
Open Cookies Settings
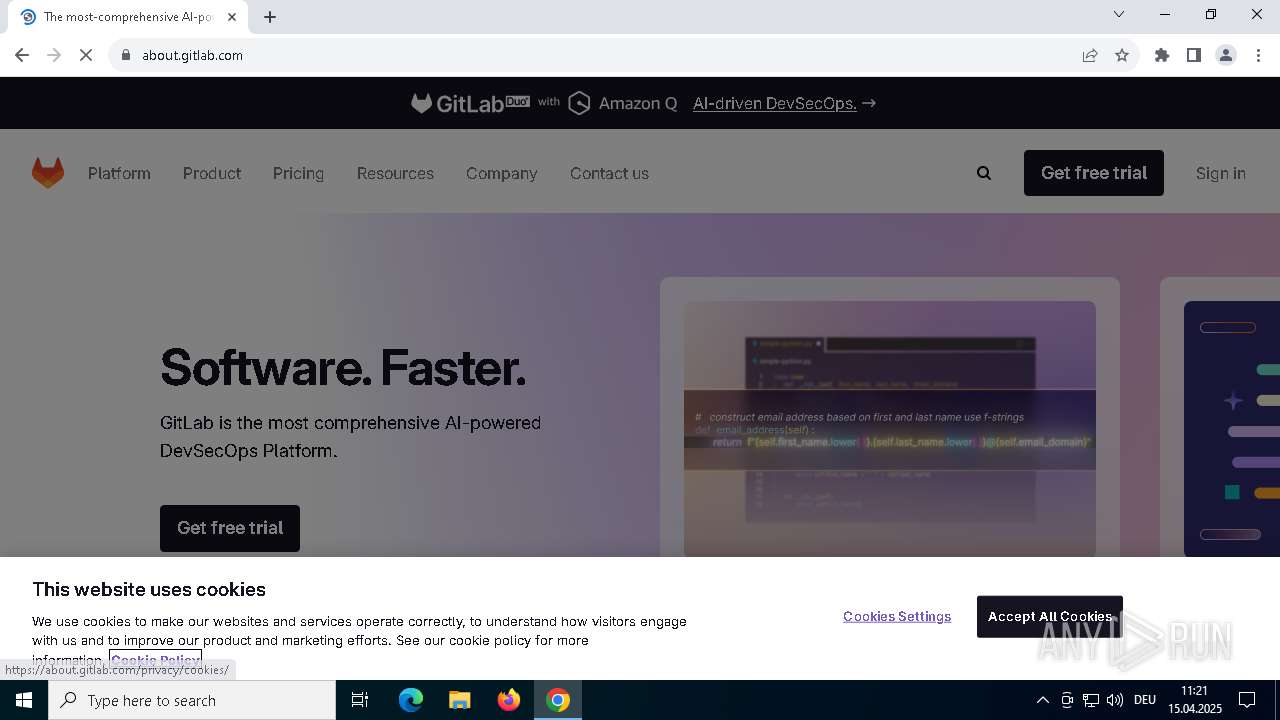[897, 616]
